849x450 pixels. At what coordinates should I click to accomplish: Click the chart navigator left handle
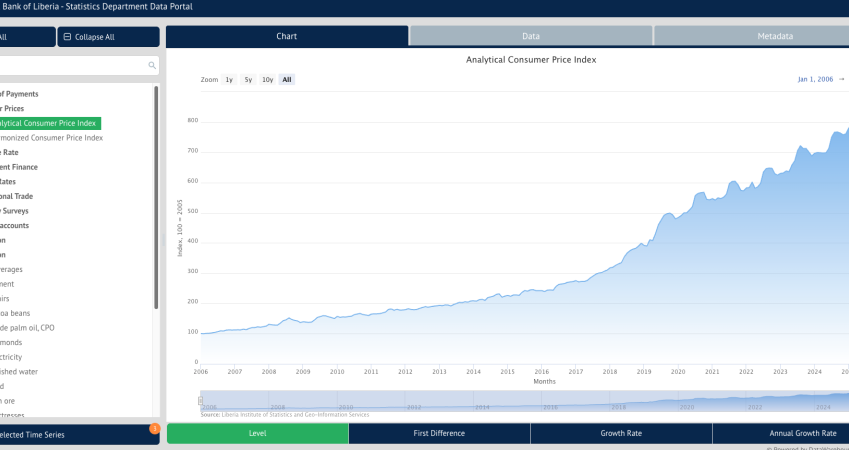click(x=200, y=401)
